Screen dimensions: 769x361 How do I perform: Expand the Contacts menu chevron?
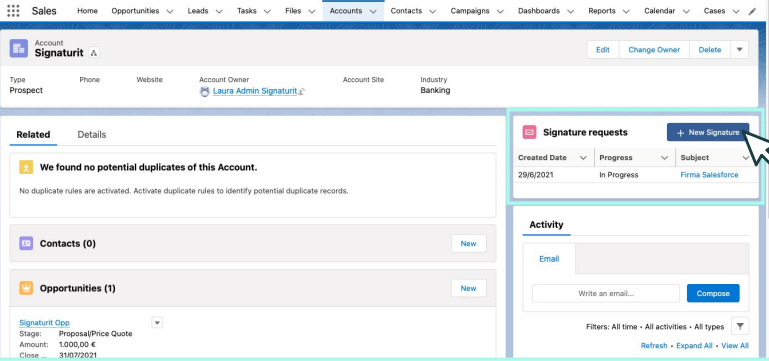[433, 11]
